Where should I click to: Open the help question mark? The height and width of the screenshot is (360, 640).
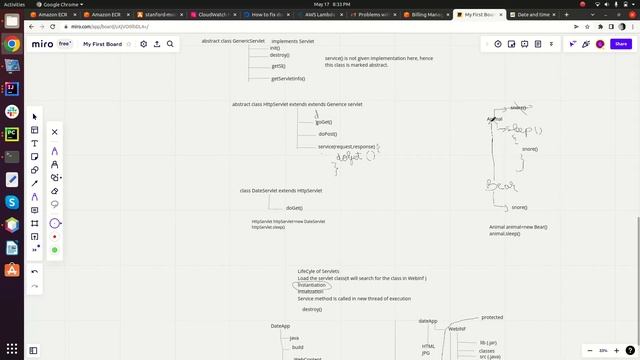coord(630,351)
